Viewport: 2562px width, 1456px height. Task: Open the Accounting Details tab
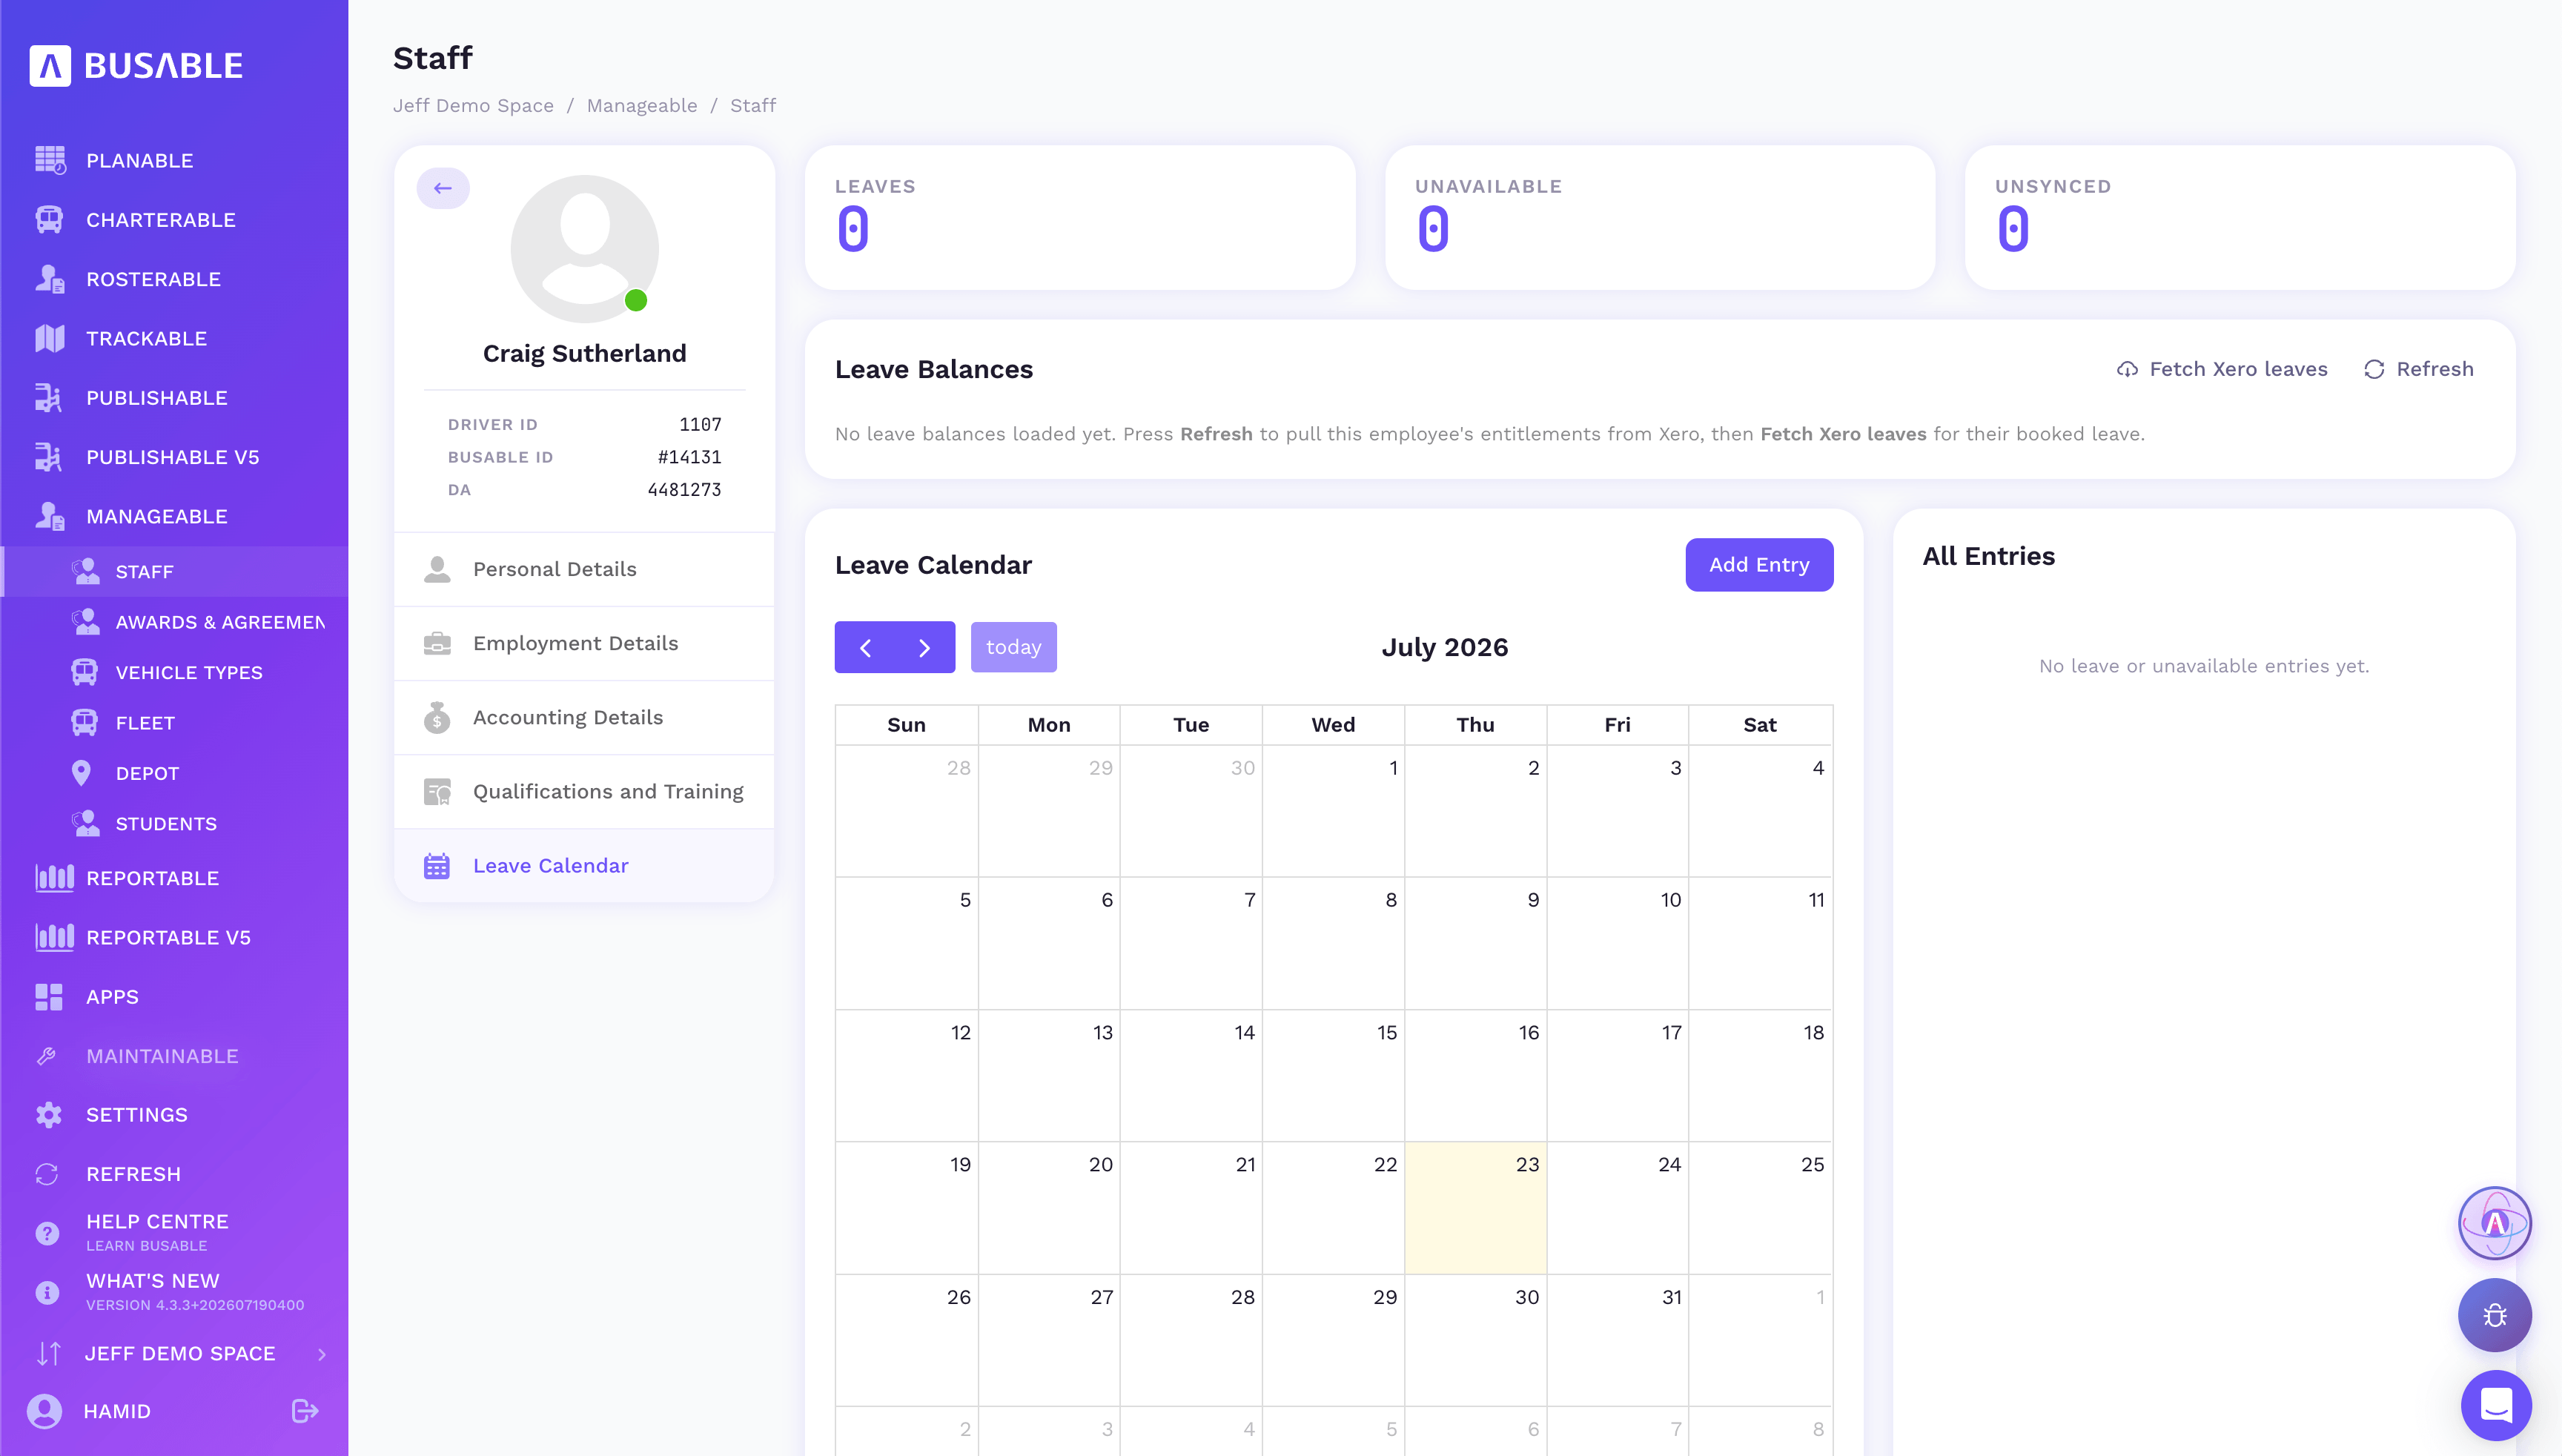[x=585, y=717]
